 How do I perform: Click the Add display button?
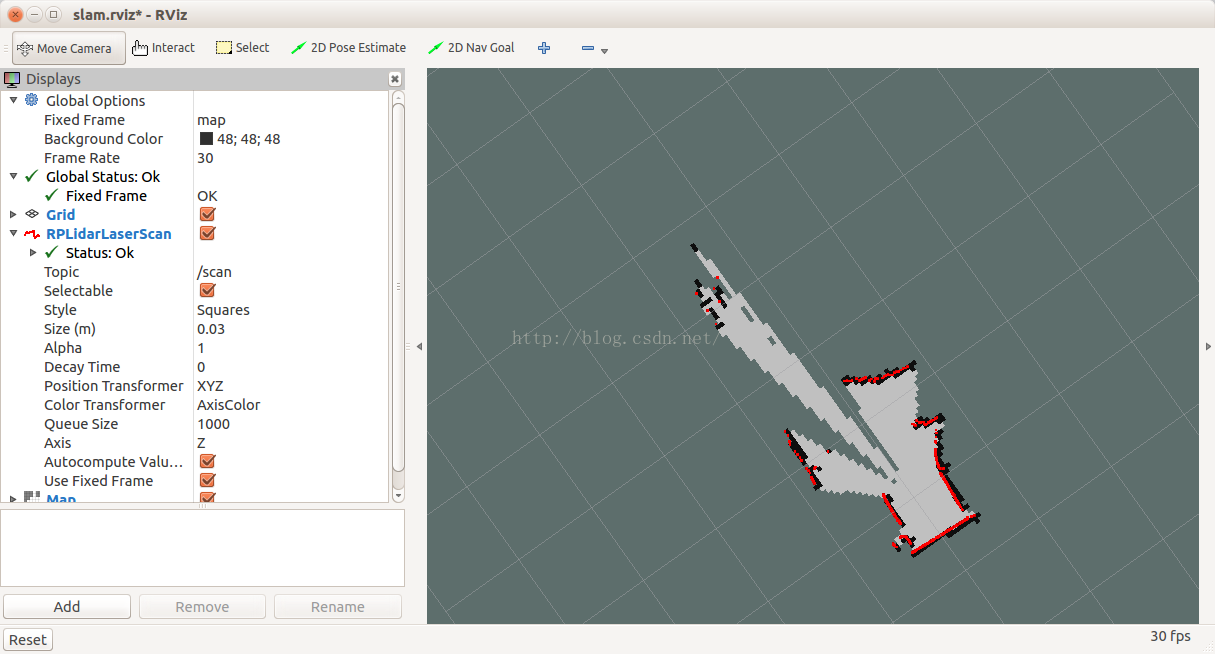67,606
